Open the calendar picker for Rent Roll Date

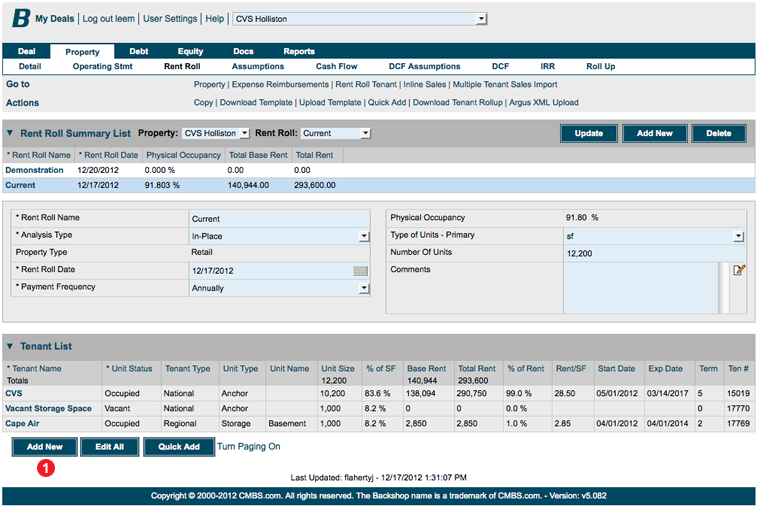[360, 271]
